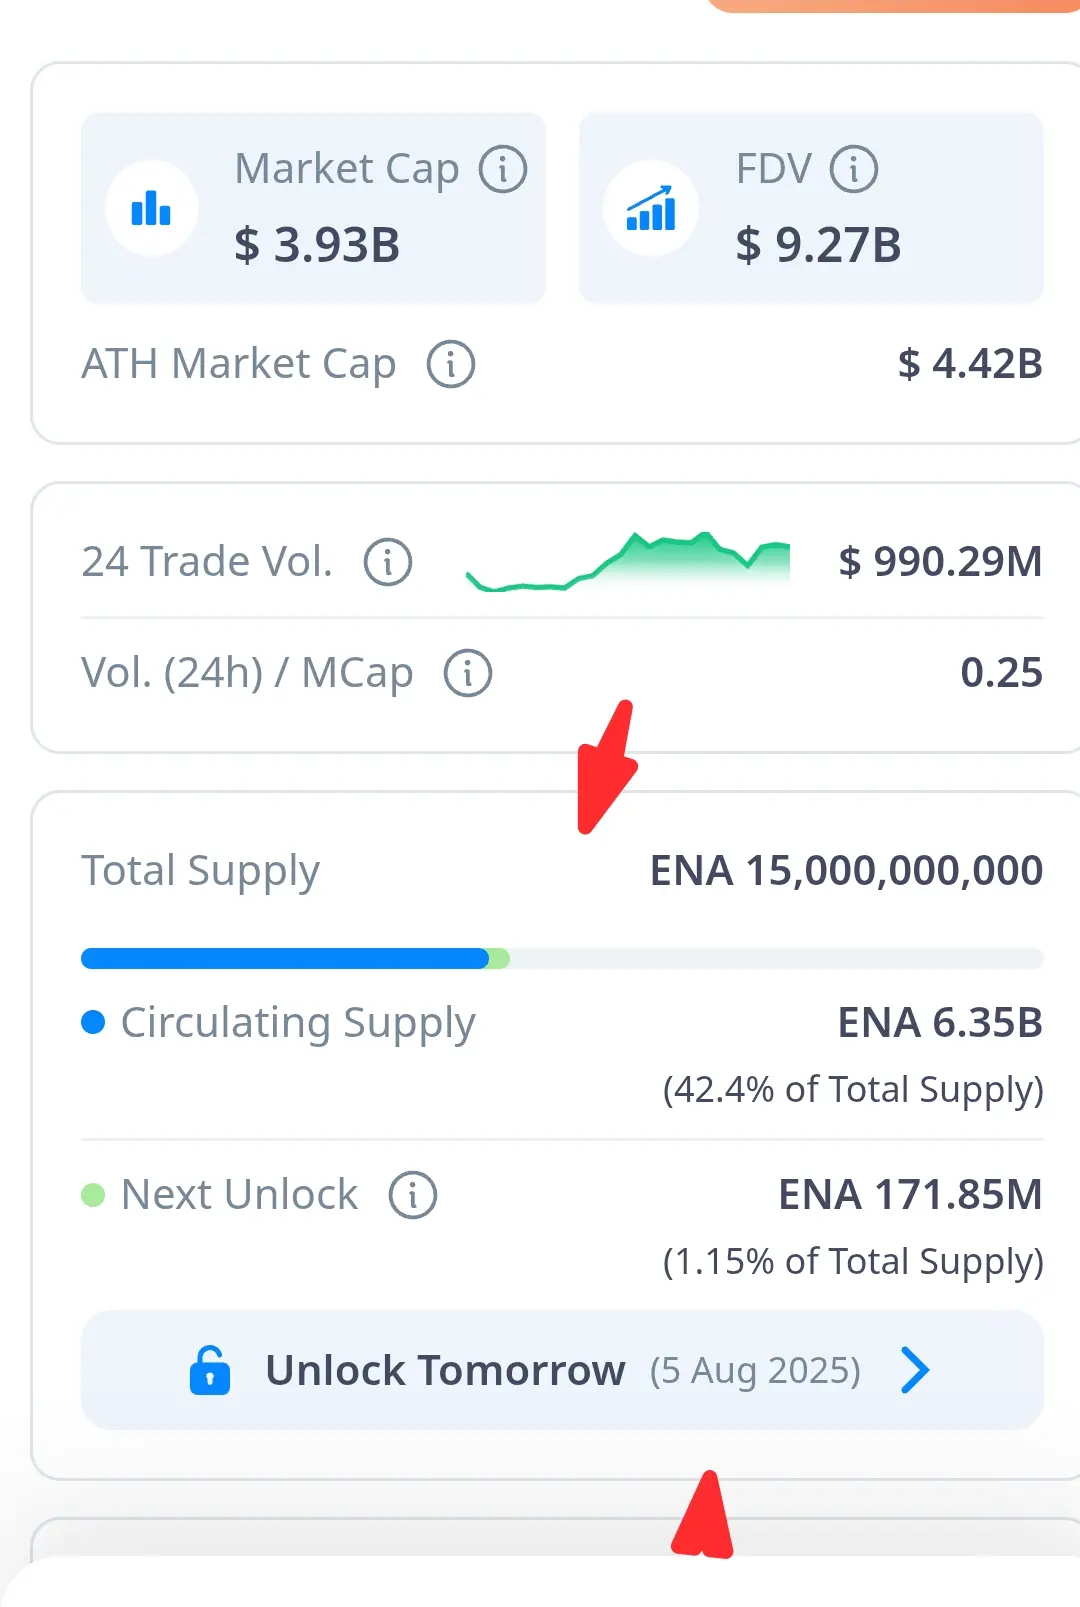Click the ENA 171.85M next unlock amount
The image size is (1080, 1607).
pos(910,1195)
